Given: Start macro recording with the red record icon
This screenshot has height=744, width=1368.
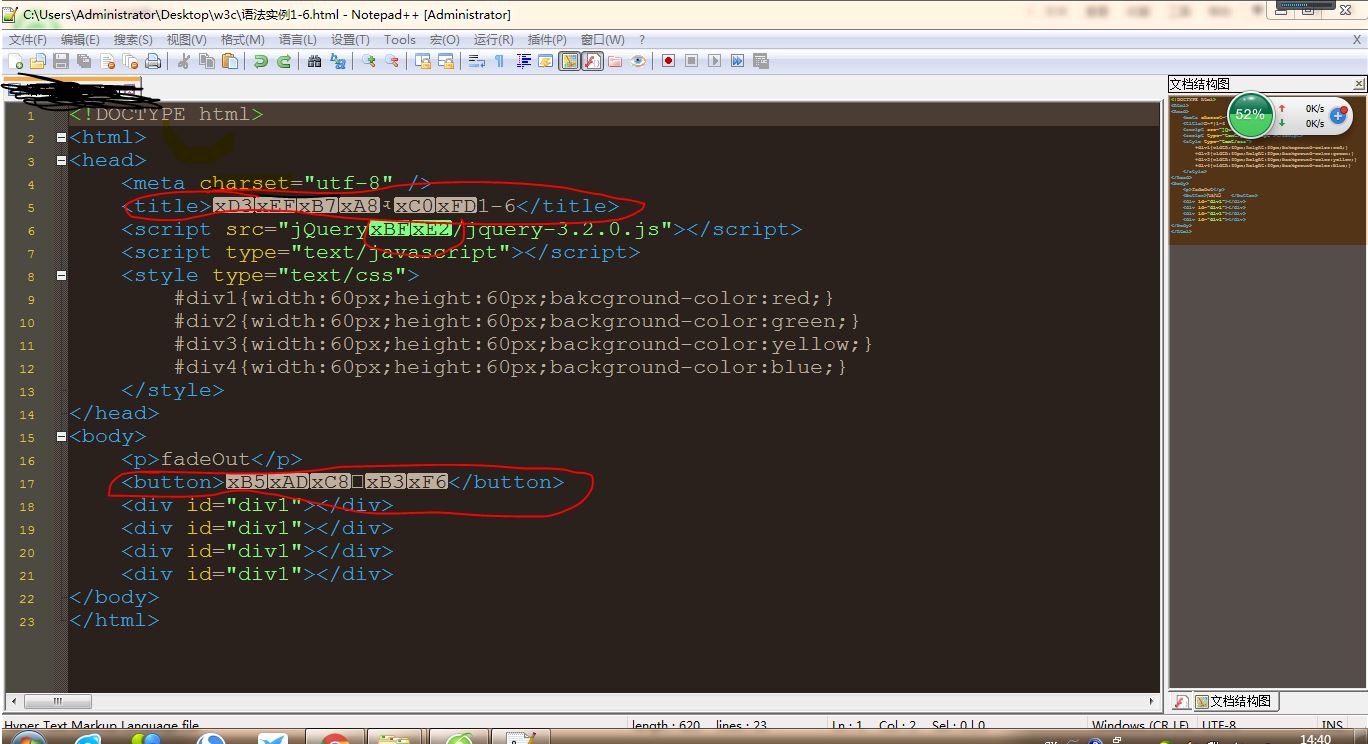Looking at the screenshot, I should point(669,61).
